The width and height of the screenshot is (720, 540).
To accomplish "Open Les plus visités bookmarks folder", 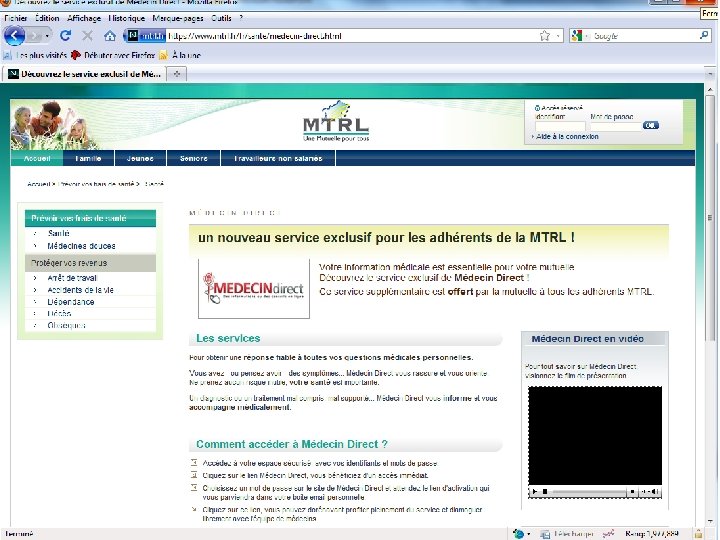I will coord(36,55).
